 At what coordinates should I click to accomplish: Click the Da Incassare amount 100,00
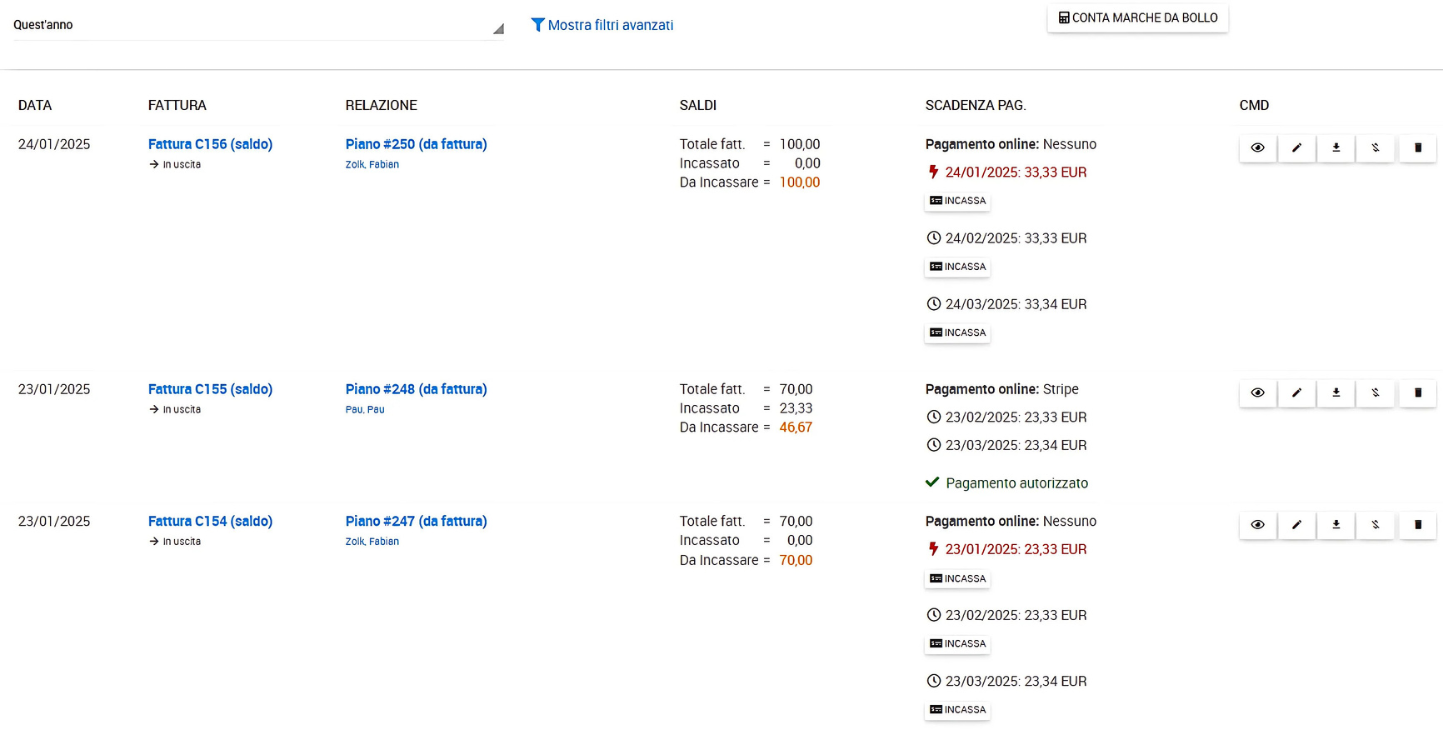800,182
